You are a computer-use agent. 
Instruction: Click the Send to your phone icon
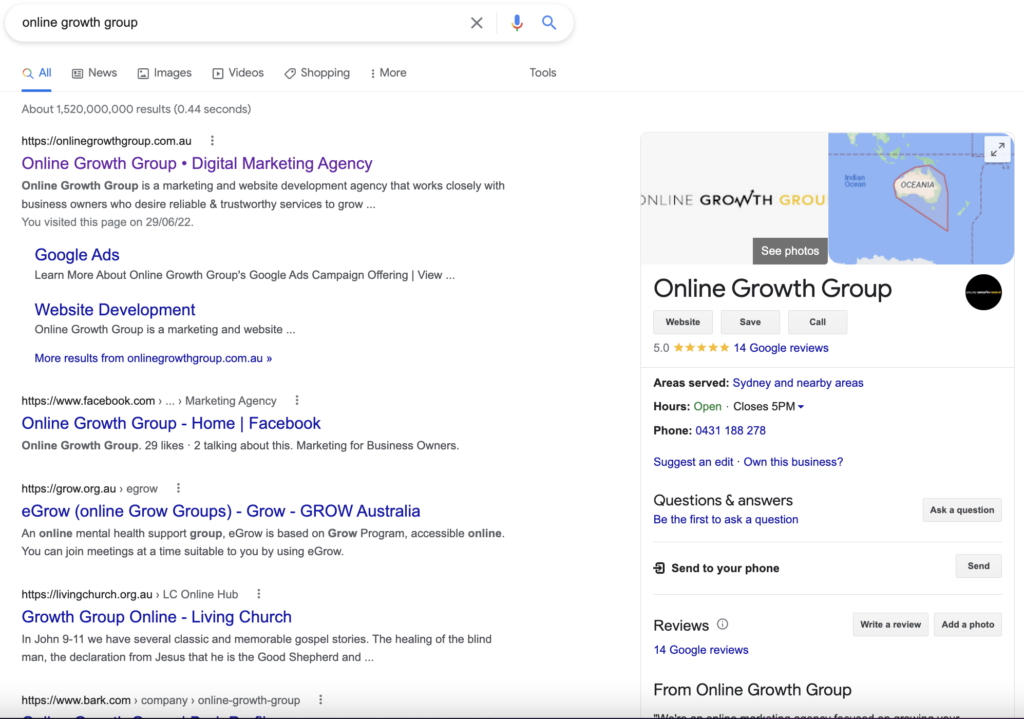coord(660,568)
